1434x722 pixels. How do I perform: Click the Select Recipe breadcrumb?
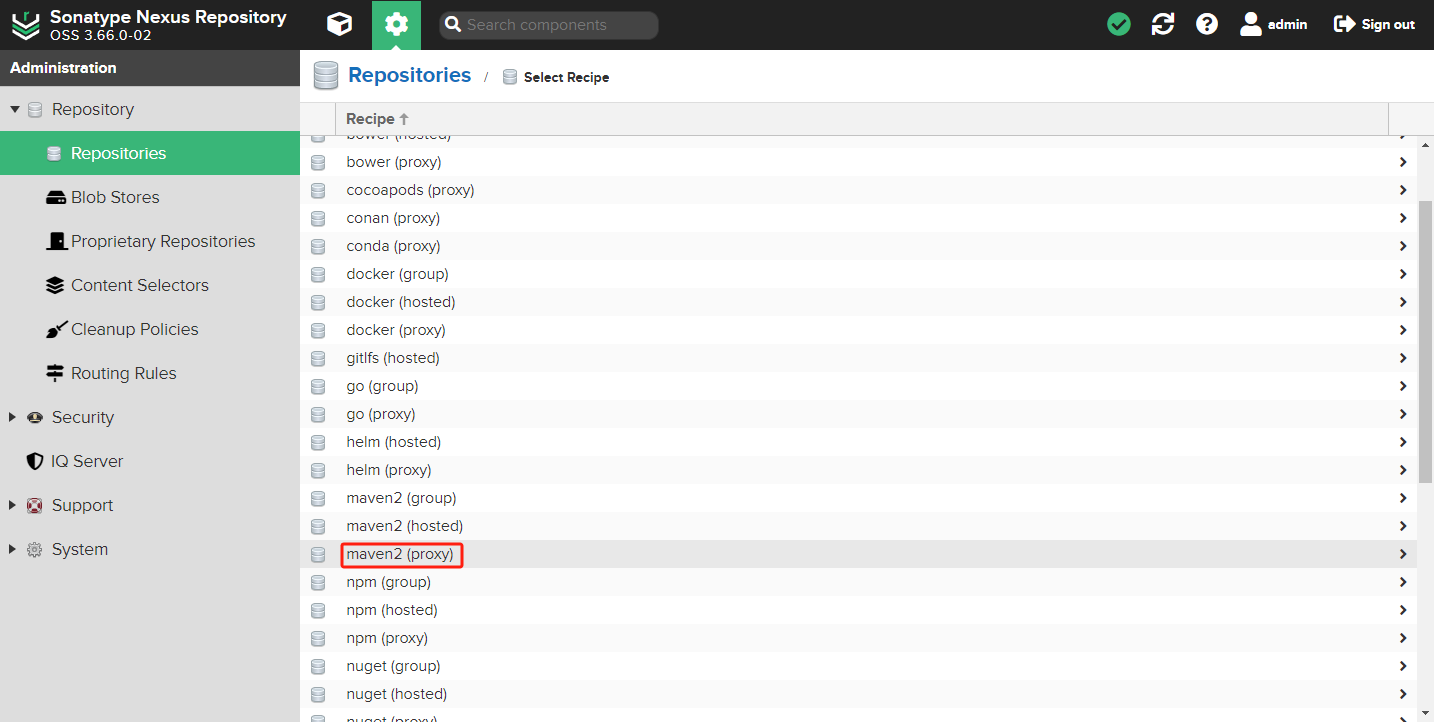click(x=566, y=77)
